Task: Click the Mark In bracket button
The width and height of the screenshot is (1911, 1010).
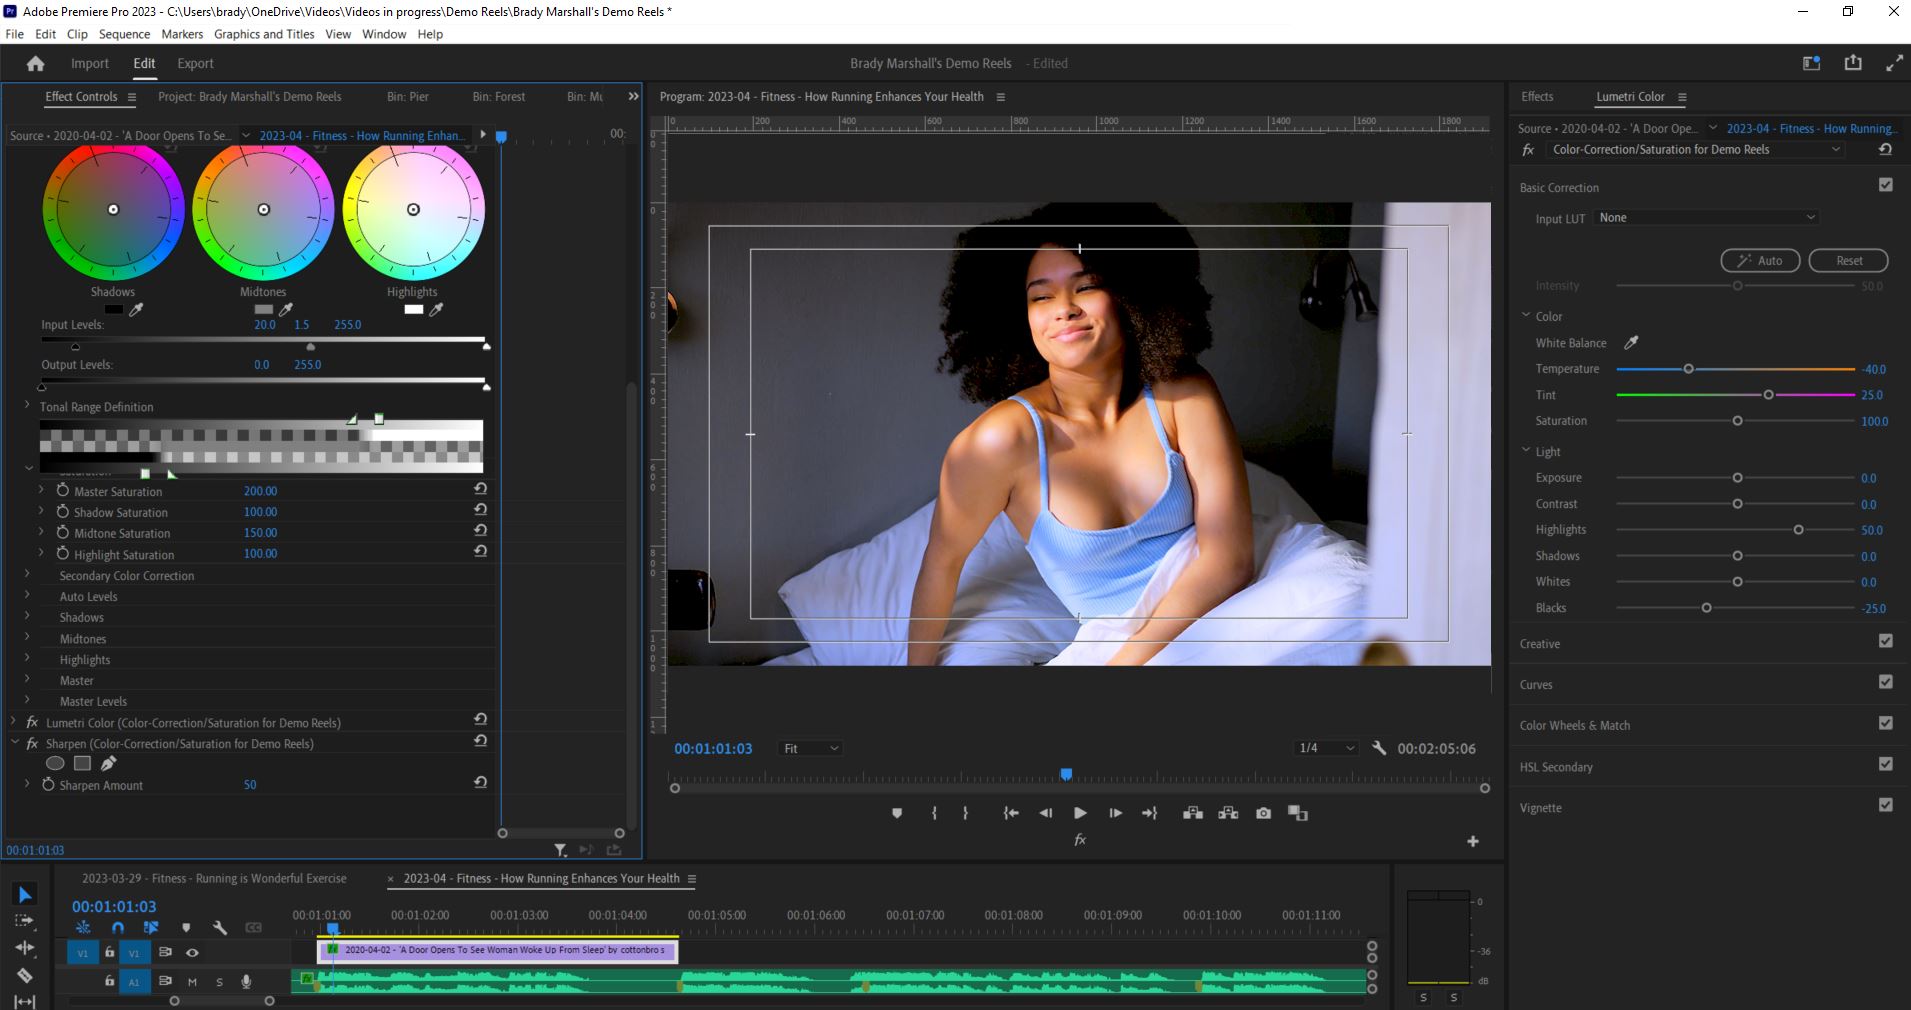Action: pos(934,813)
